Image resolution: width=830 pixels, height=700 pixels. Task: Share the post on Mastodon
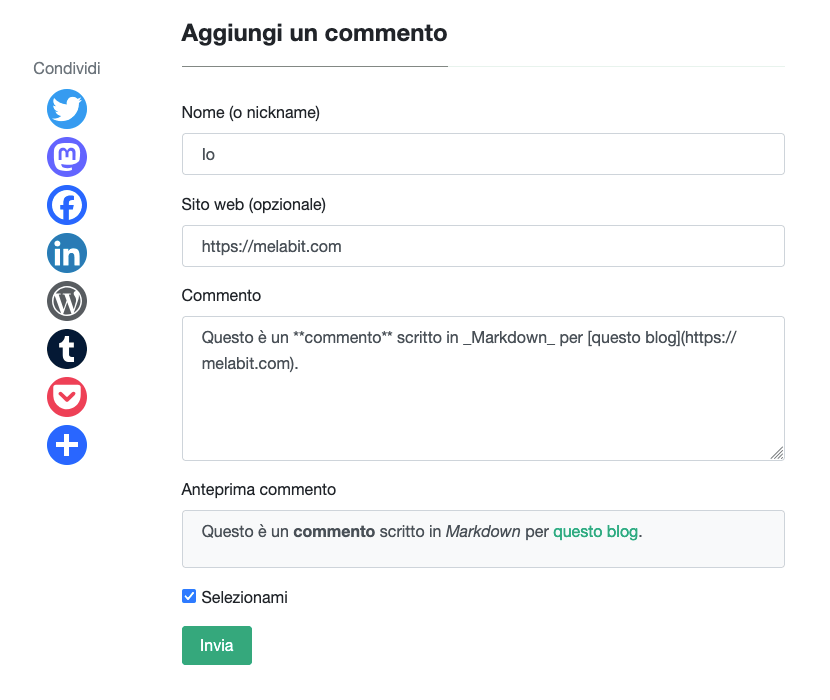(x=66, y=157)
